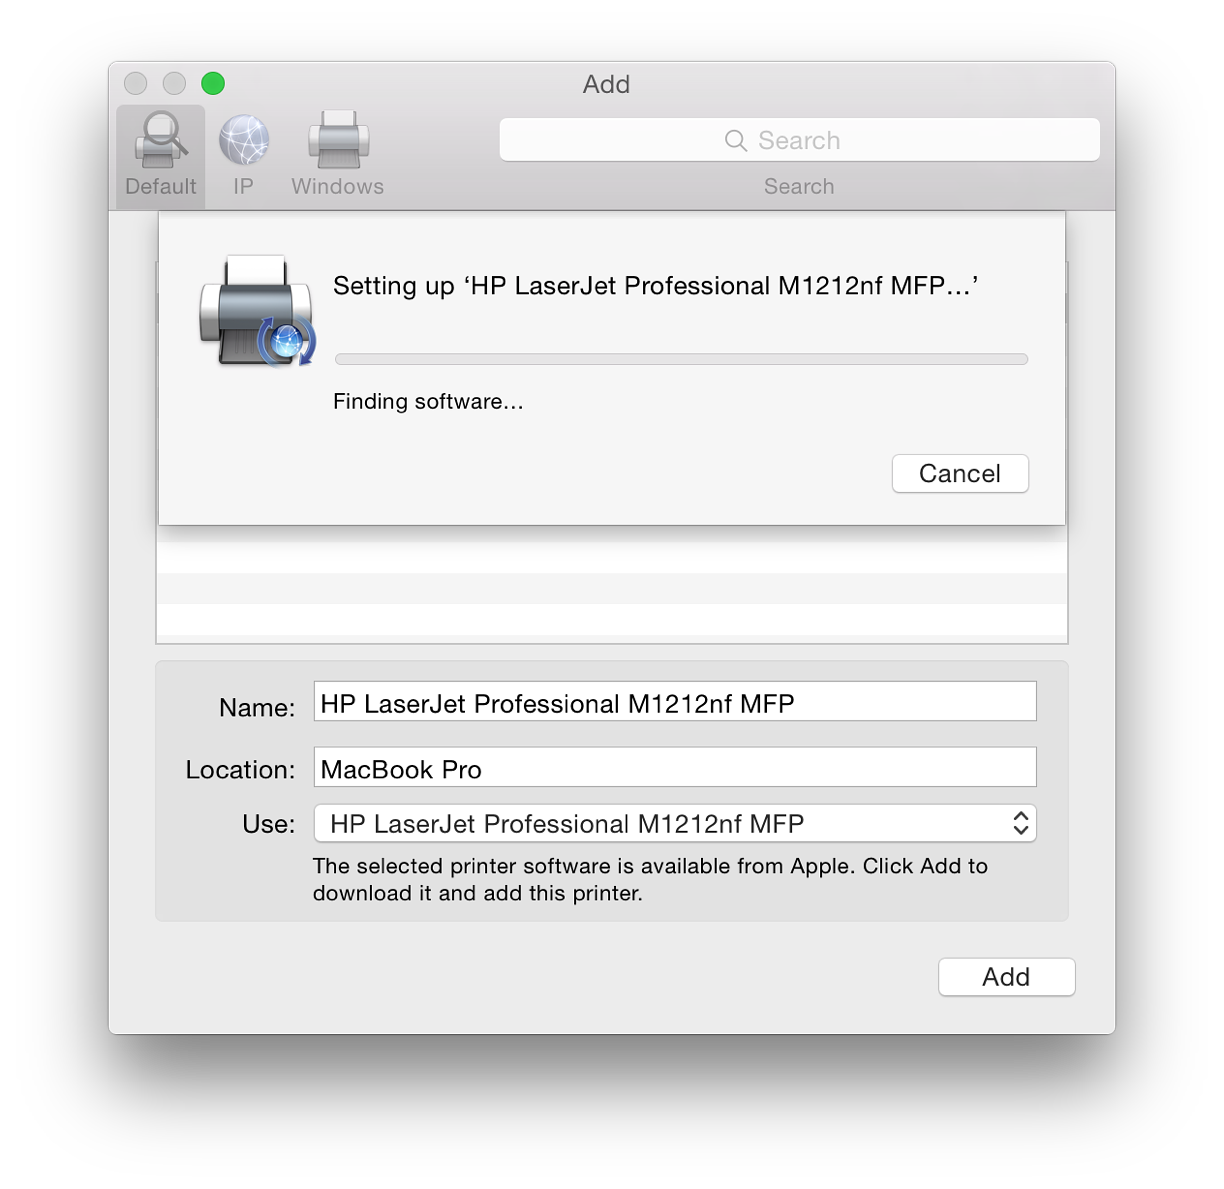Edit the Location field MacBook Pro
The width and height of the screenshot is (1224, 1189).
(x=675, y=767)
